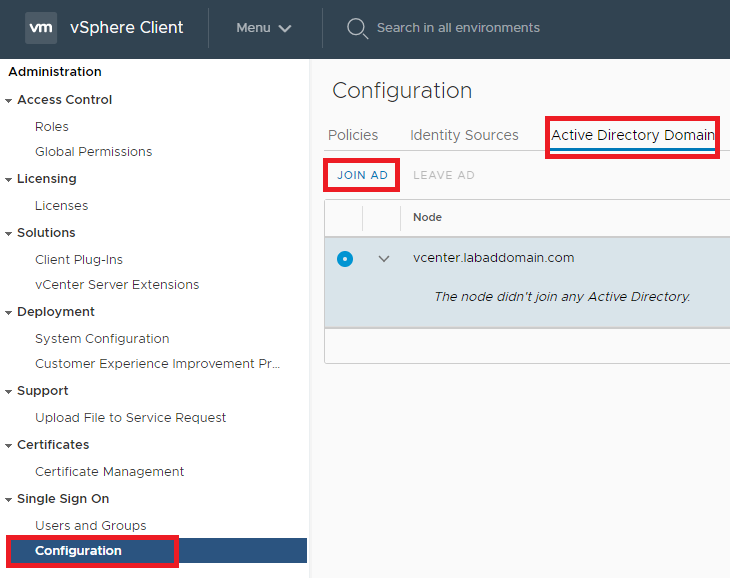The image size is (730, 578).
Task: Open Users and Groups
Action: click(90, 525)
